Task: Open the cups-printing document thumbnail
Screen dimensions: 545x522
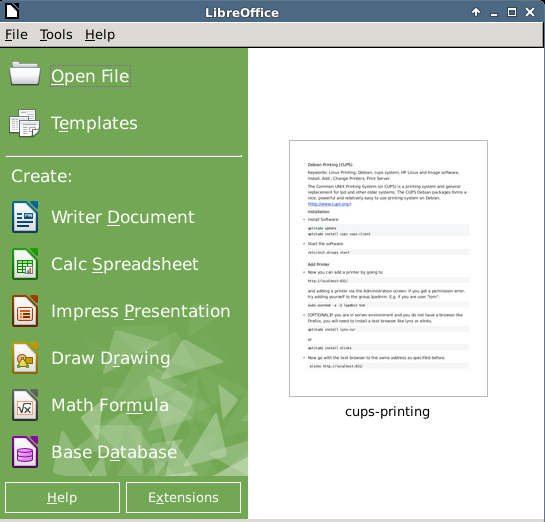Action: (388, 268)
